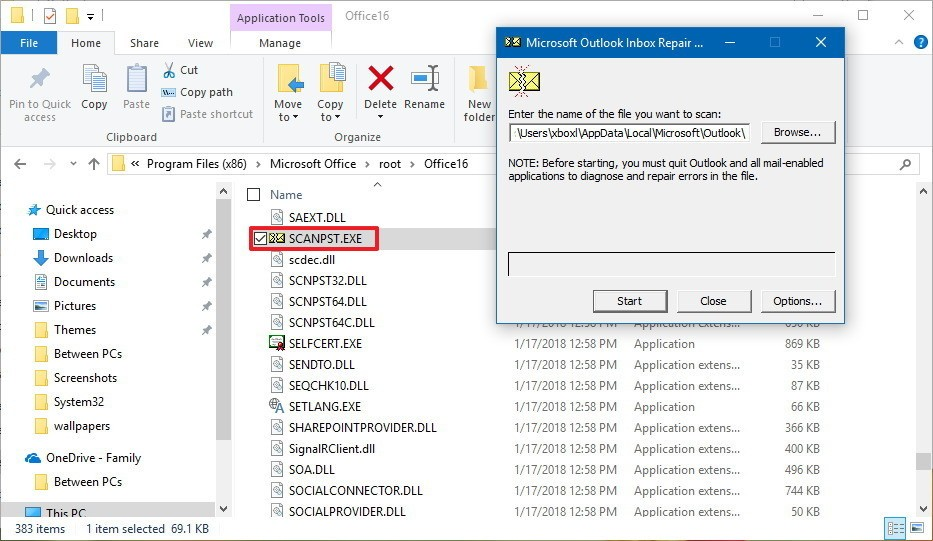Switch to the View ribbon tab

coord(200,43)
